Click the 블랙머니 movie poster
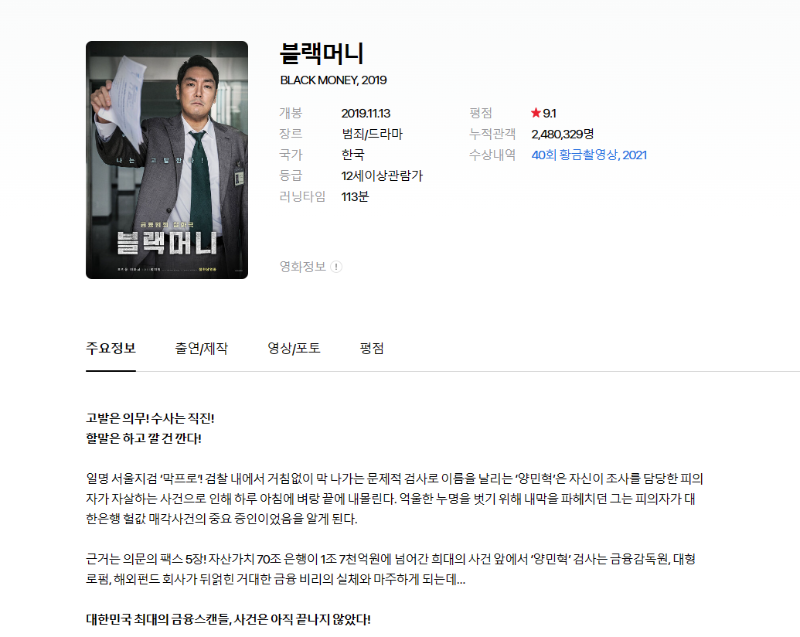 (x=167, y=160)
